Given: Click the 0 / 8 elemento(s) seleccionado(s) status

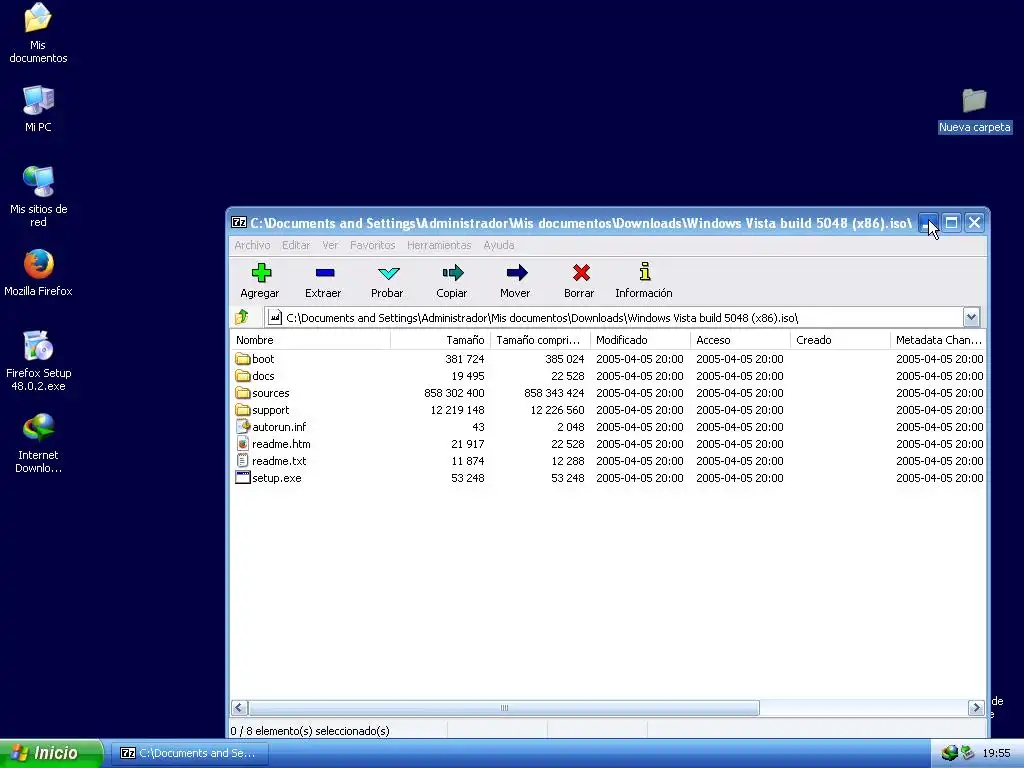Looking at the screenshot, I should pyautogui.click(x=310, y=731).
